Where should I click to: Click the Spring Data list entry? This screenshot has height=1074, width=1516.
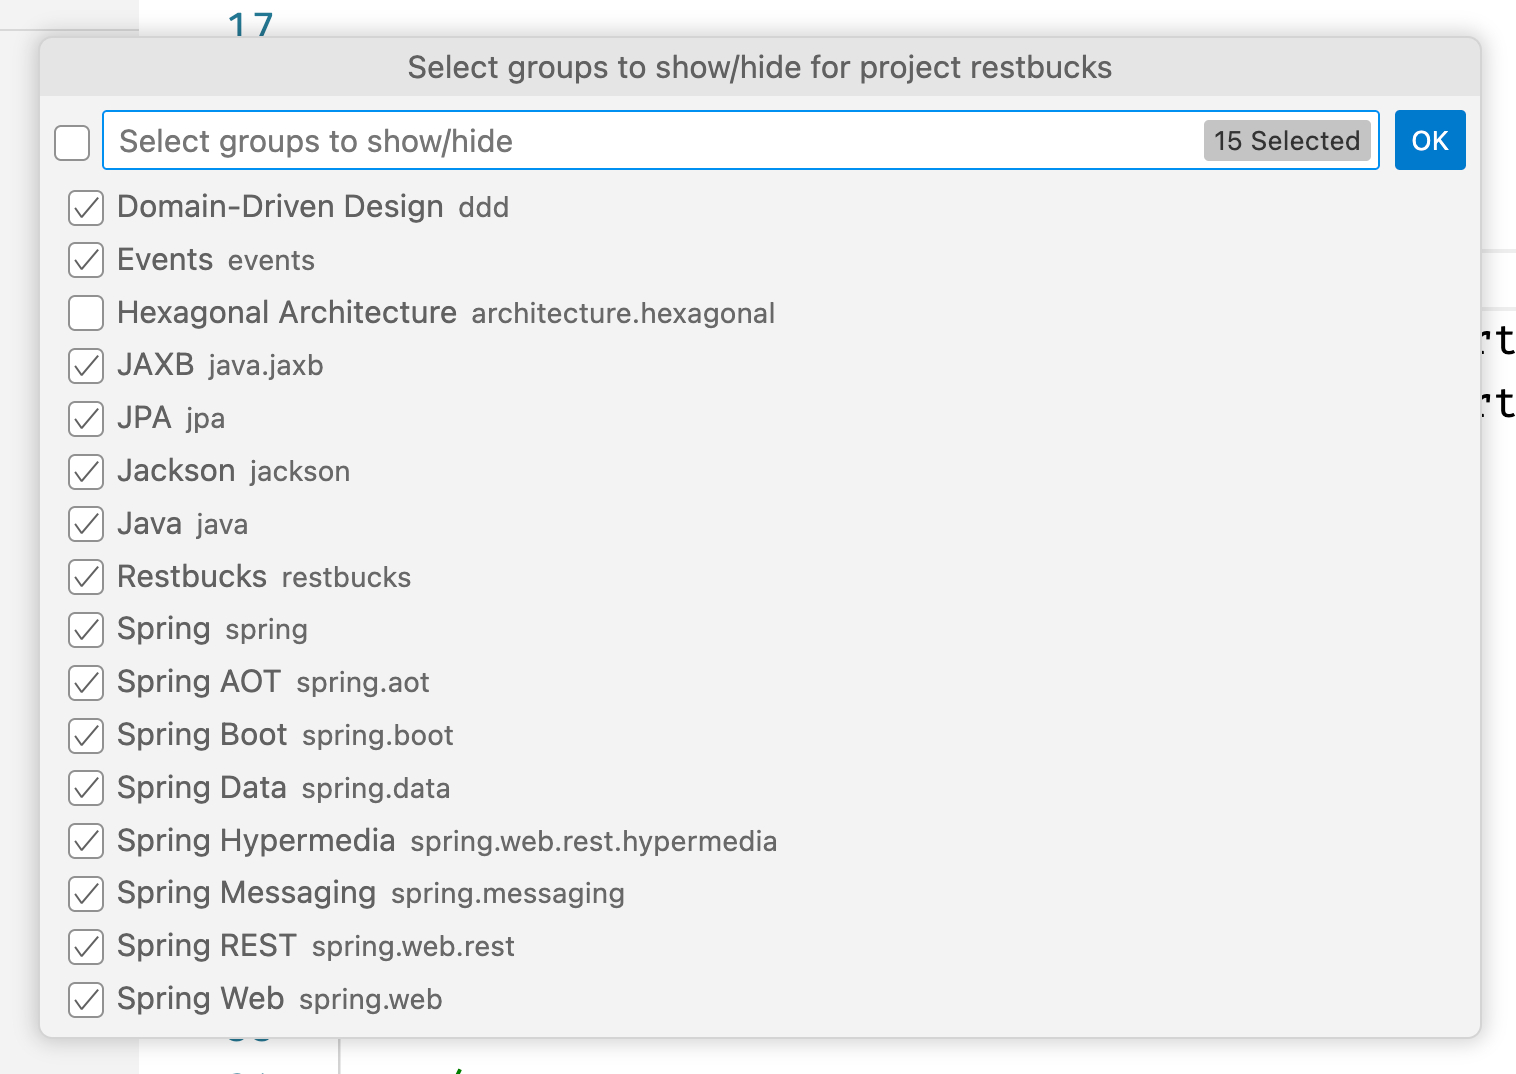tap(202, 788)
